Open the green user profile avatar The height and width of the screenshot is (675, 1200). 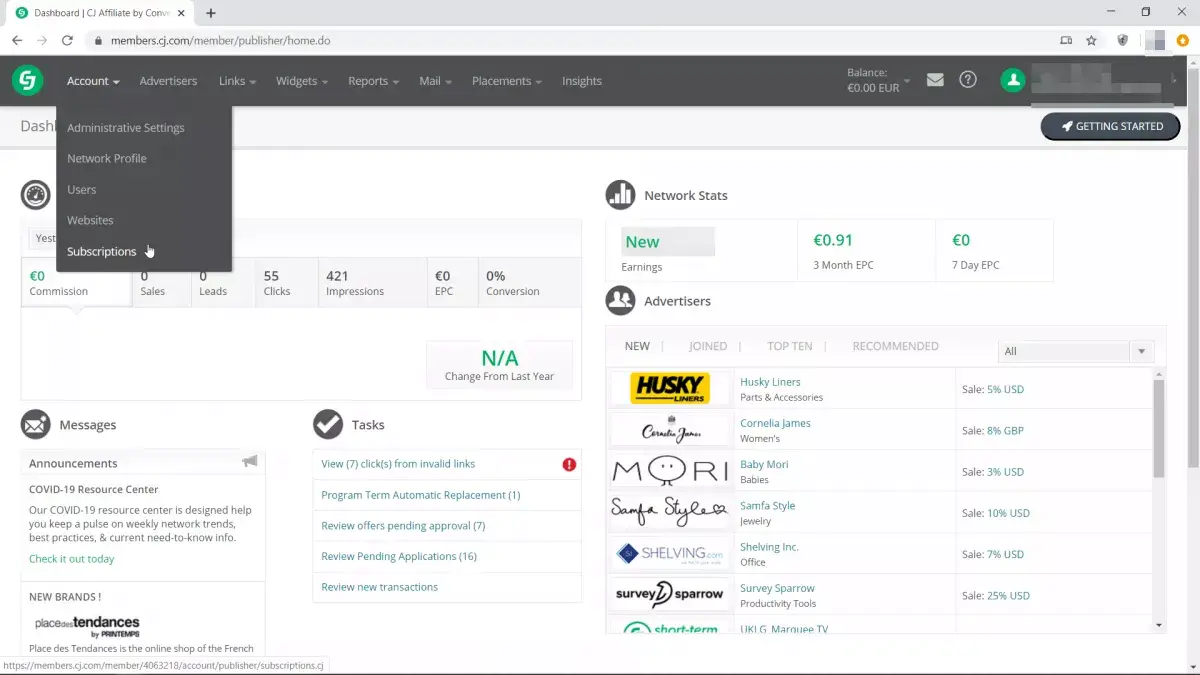pyautogui.click(x=1013, y=81)
